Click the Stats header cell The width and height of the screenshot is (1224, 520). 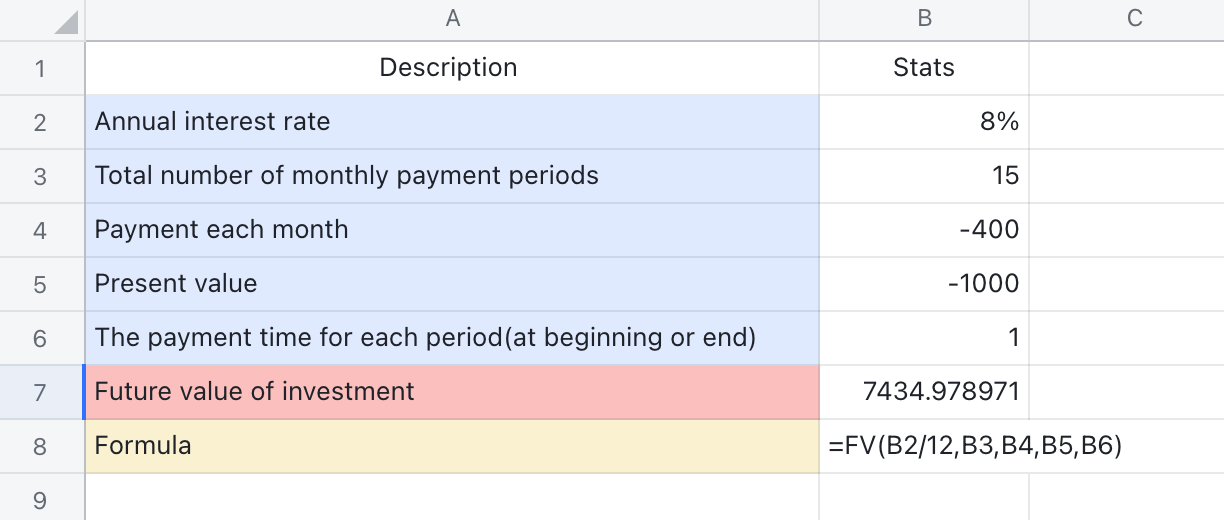coord(923,68)
